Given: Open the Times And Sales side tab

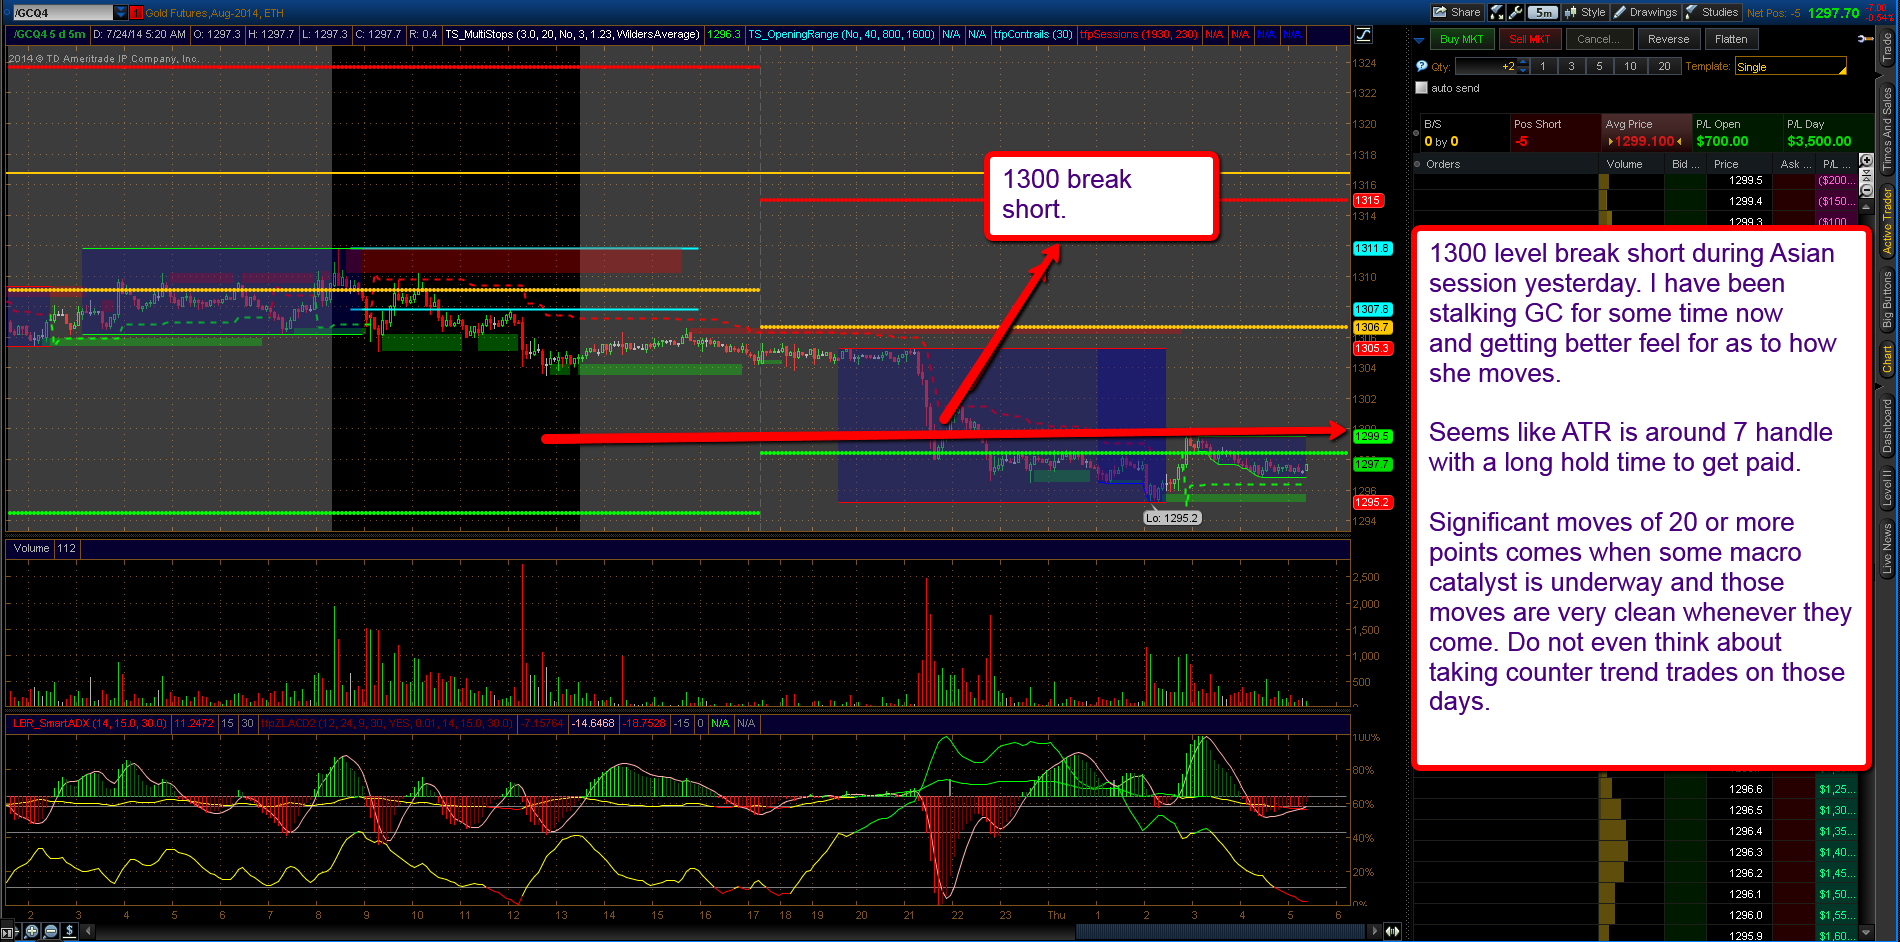Looking at the screenshot, I should coord(1887,129).
